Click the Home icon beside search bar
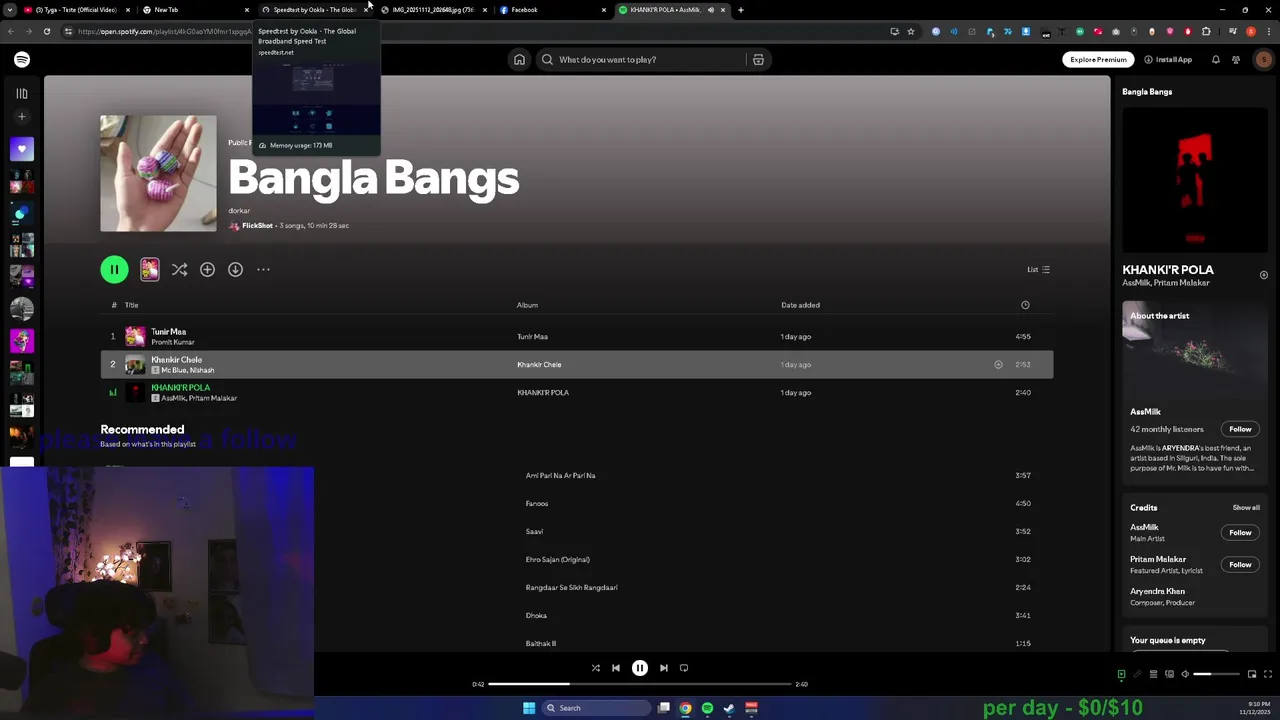Image resolution: width=1280 pixels, height=720 pixels. click(519, 60)
